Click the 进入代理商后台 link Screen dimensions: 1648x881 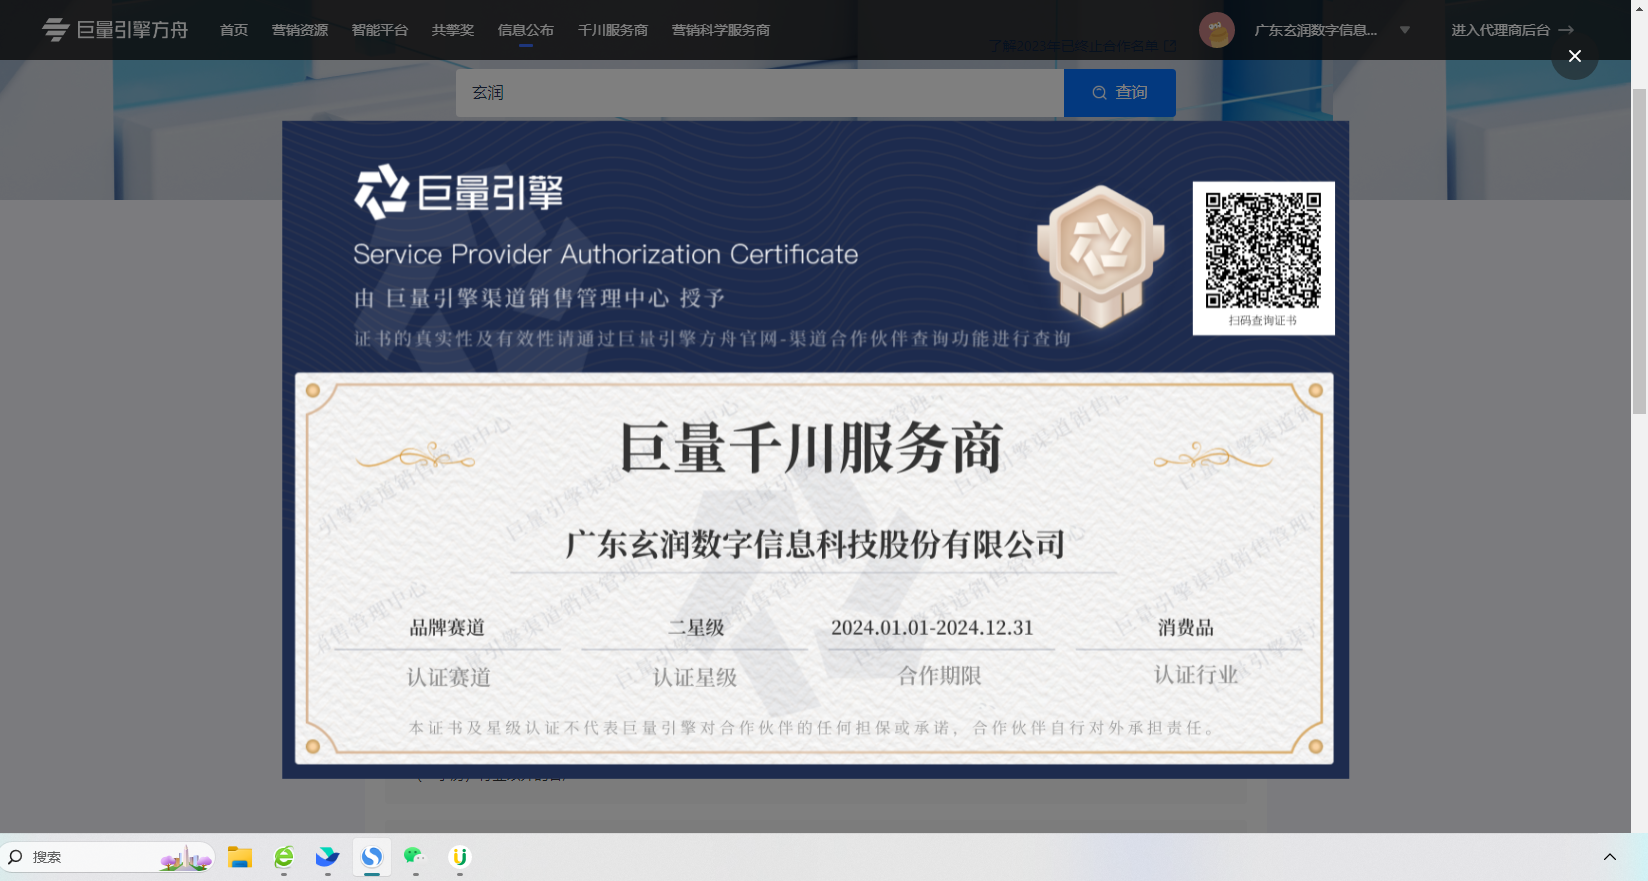[x=1511, y=30]
